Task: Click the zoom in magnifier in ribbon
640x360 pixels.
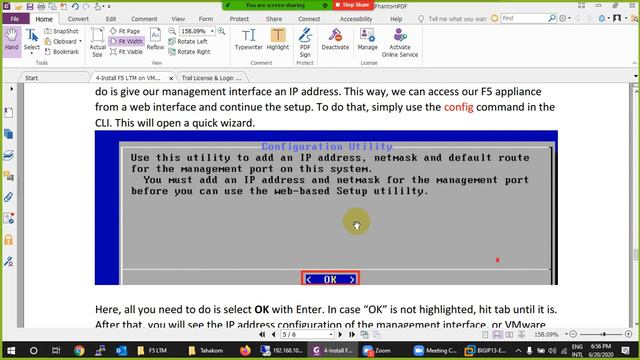Action: 222,31
